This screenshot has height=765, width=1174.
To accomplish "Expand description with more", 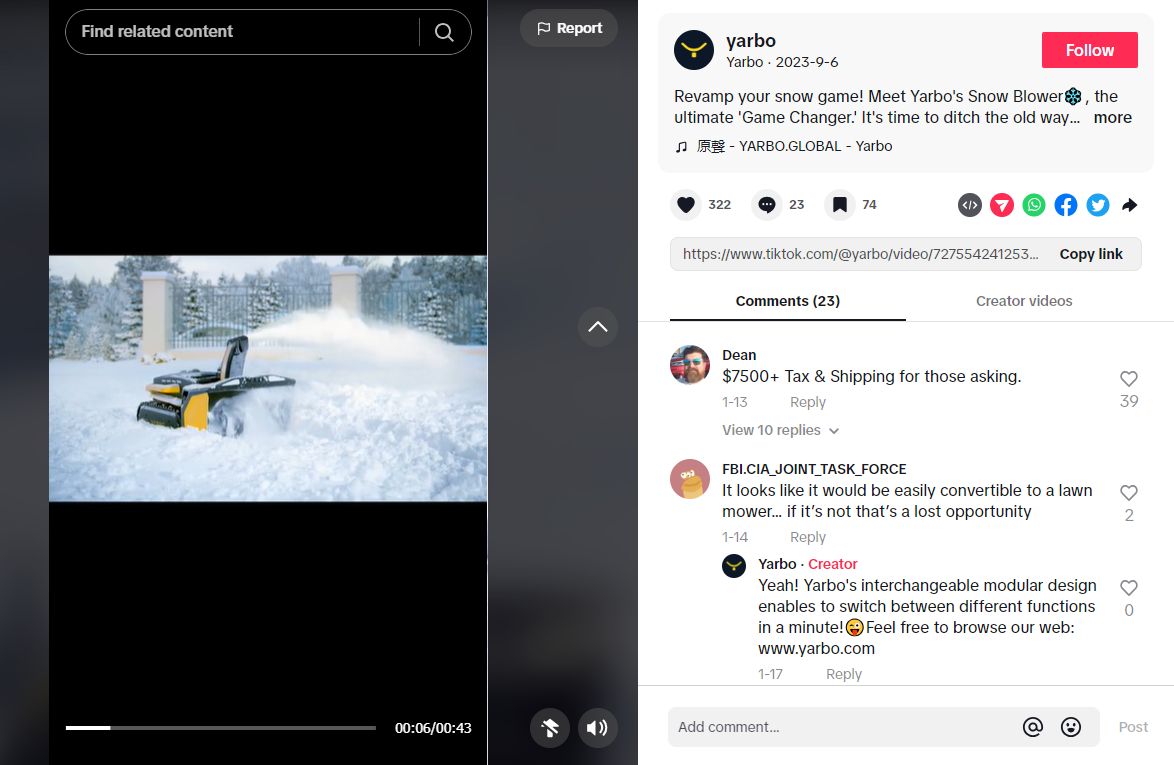I will click(x=1112, y=118).
